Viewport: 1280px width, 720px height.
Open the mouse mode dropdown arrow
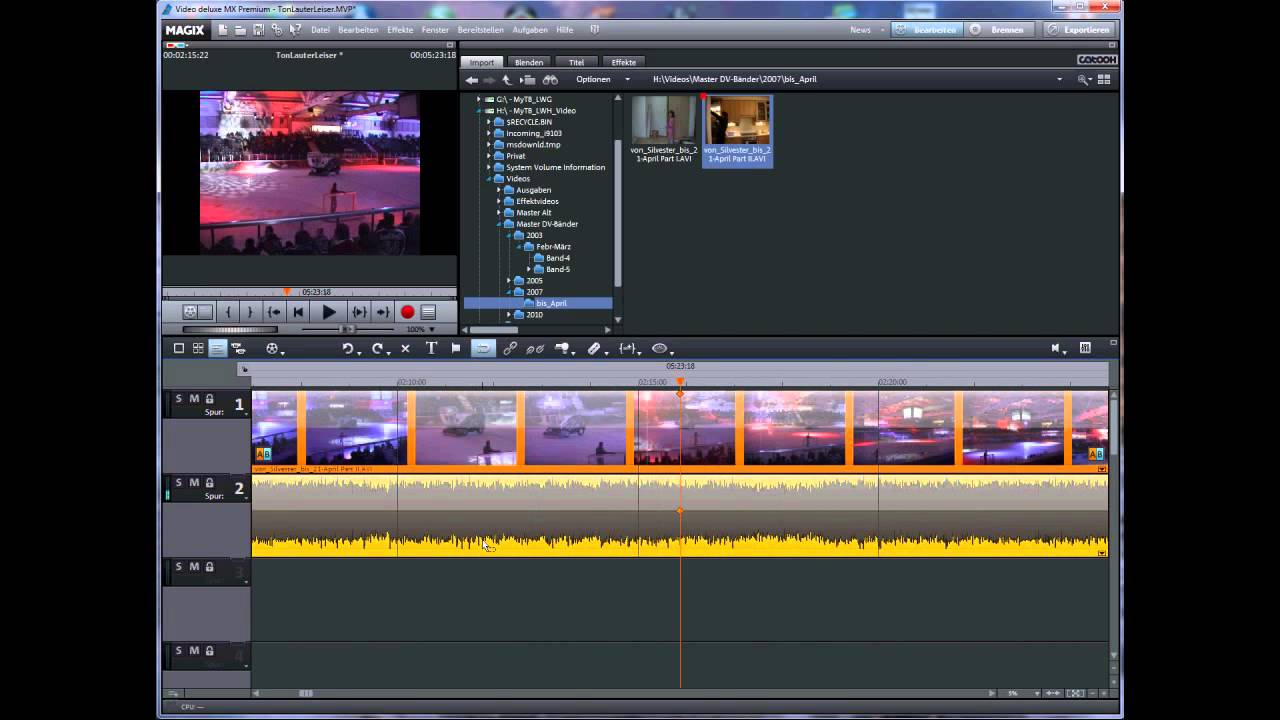pos(574,352)
